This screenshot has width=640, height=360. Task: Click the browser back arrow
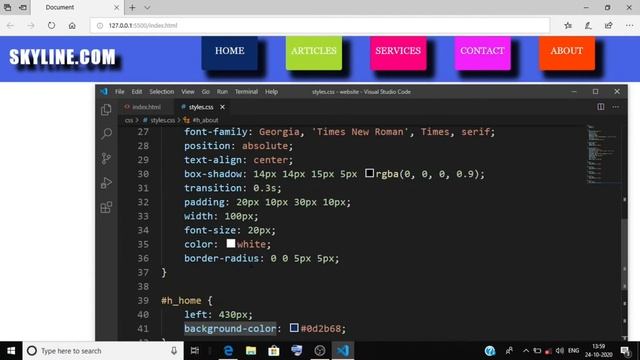coord(10,25)
